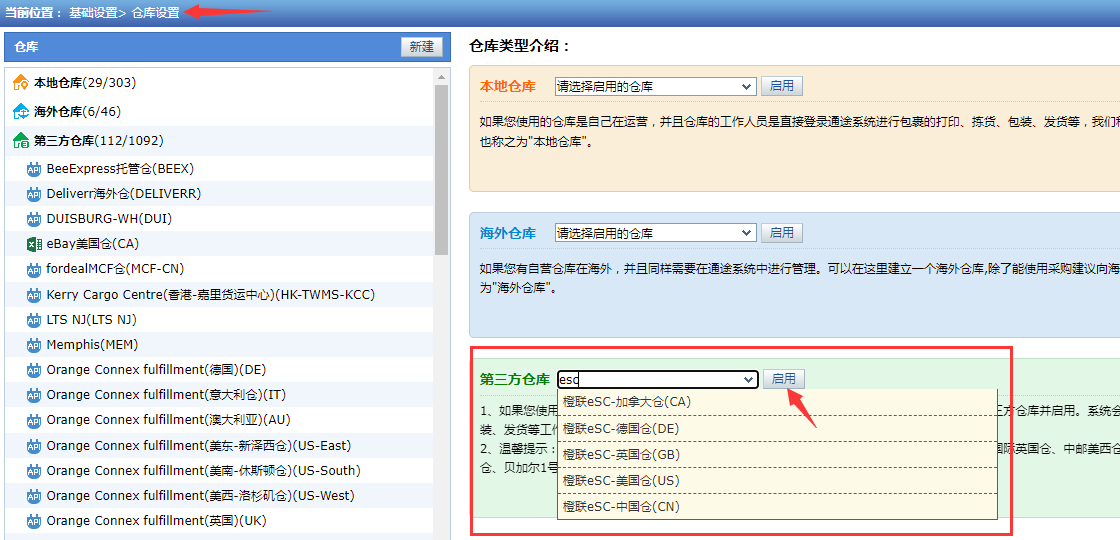This screenshot has width=1120, height=540.
Task: Choose 橙联eSC-德国仓(DE) option
Action: point(776,429)
